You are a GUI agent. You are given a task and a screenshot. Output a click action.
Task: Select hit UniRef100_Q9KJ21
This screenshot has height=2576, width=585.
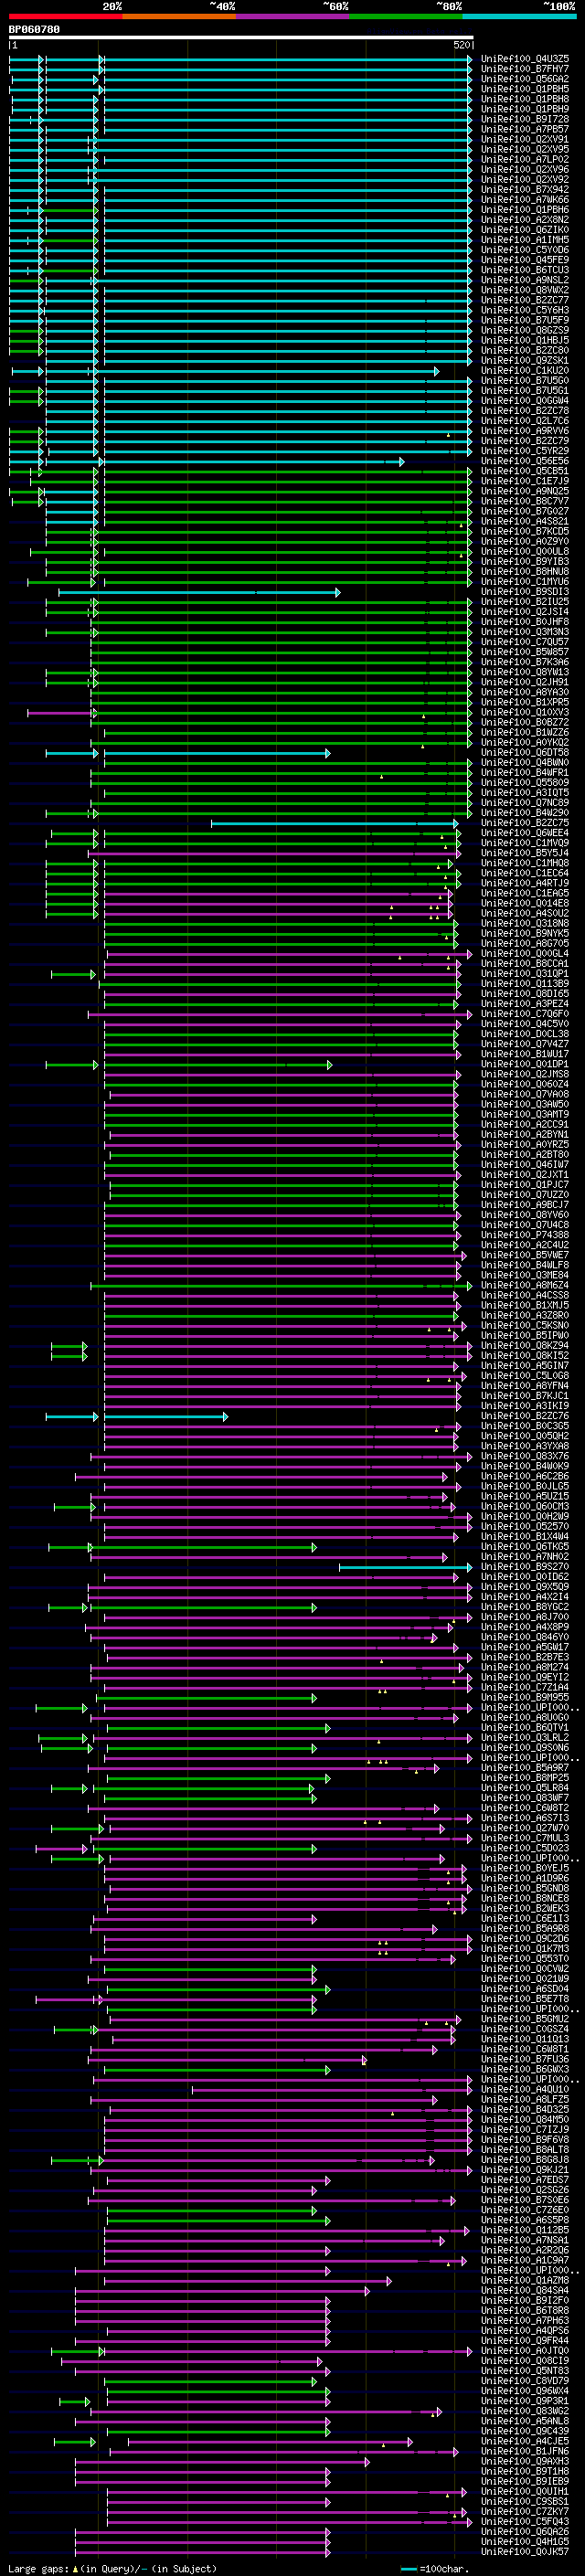[x=525, y=2170]
